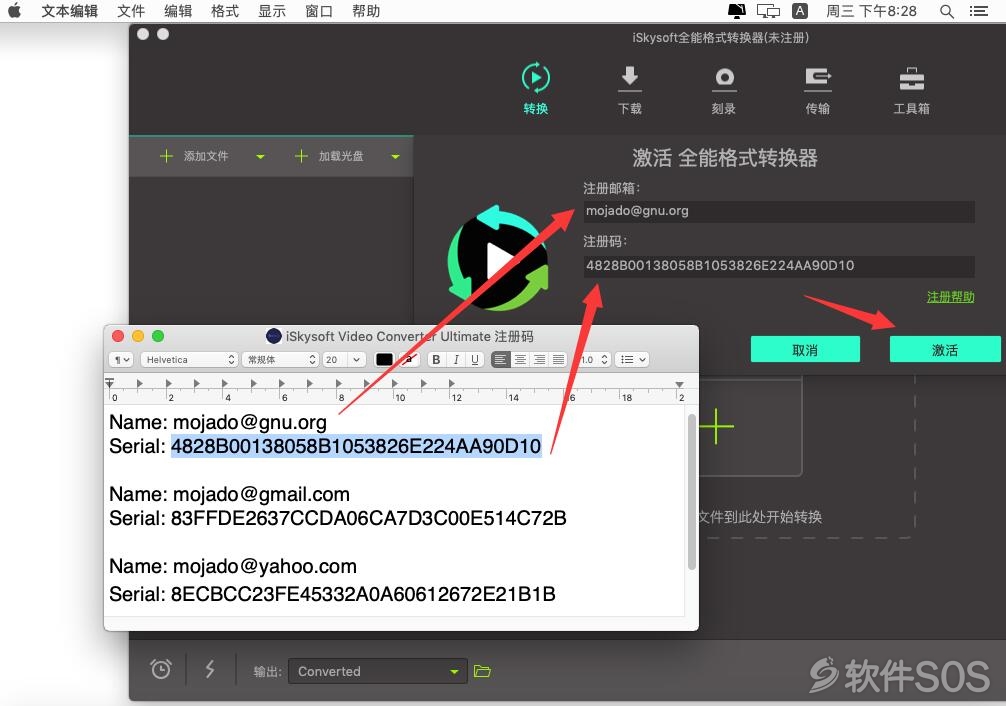Align text left in TextEdit

click(x=500, y=359)
